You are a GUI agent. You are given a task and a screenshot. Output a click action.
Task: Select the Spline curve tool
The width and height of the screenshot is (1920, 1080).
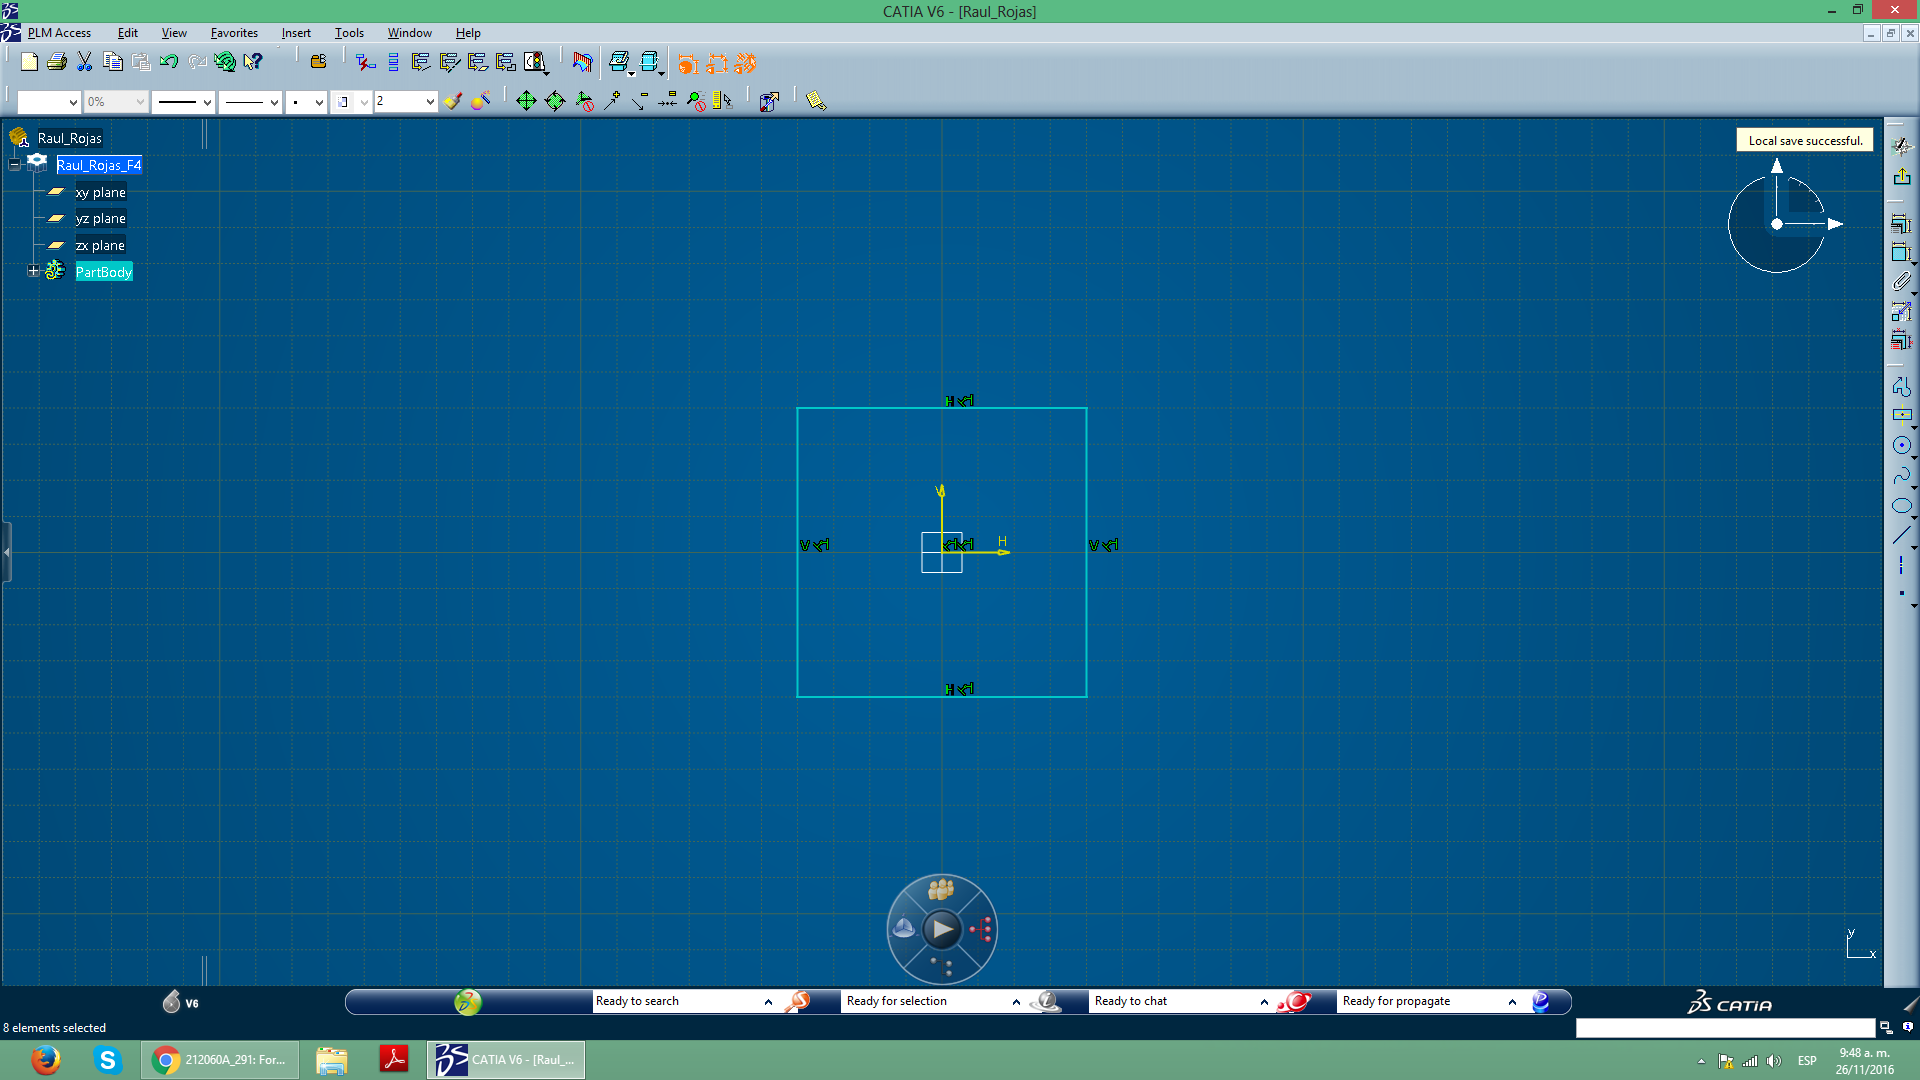(1901, 476)
